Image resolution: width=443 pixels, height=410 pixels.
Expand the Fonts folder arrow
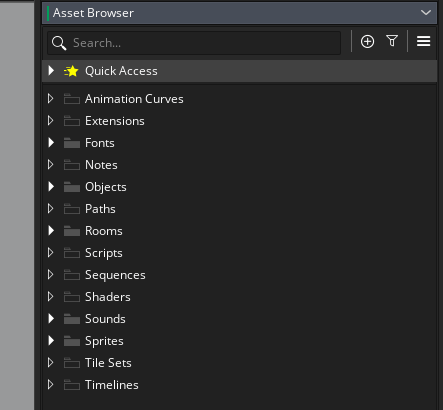(x=51, y=143)
